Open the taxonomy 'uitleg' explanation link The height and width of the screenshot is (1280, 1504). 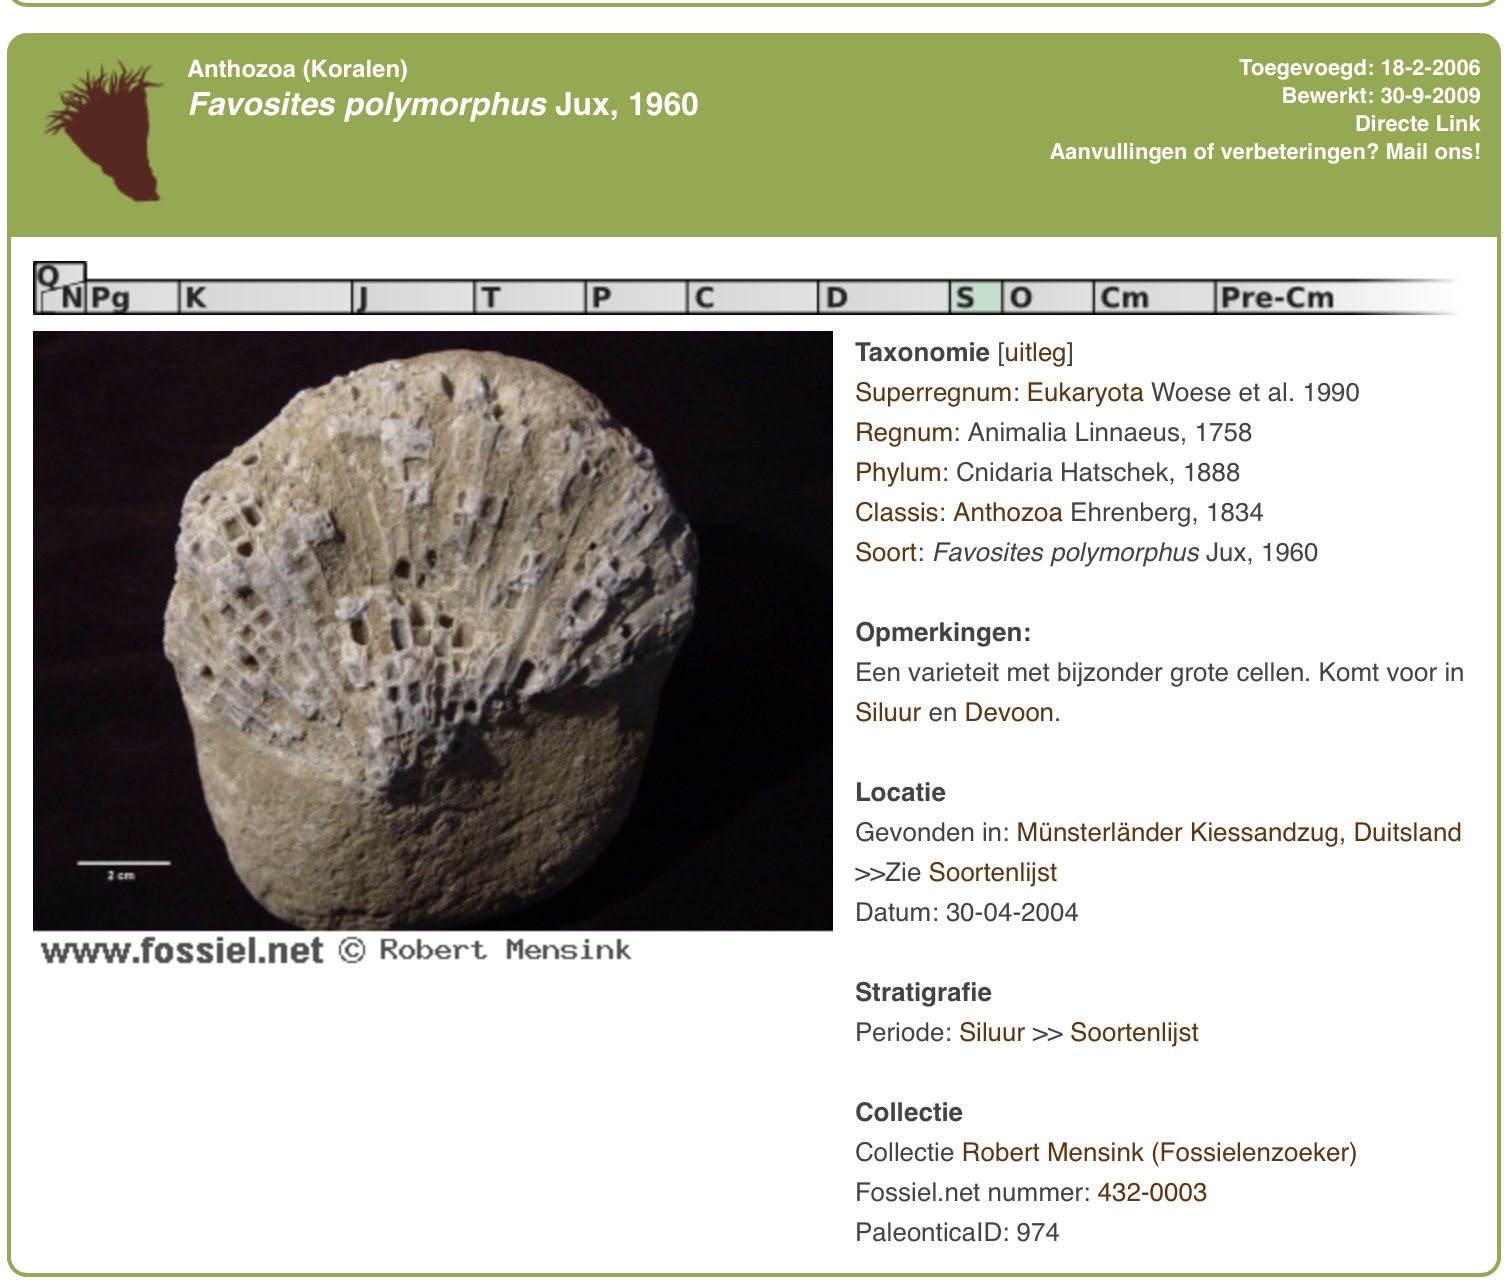[x=1035, y=353]
